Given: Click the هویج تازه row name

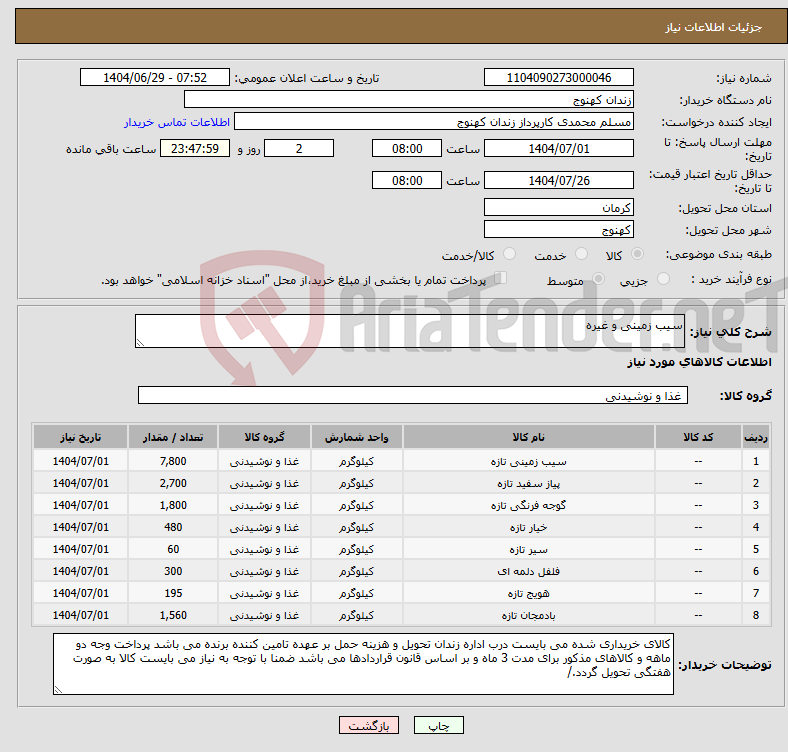Looking at the screenshot, I should tap(528, 593).
